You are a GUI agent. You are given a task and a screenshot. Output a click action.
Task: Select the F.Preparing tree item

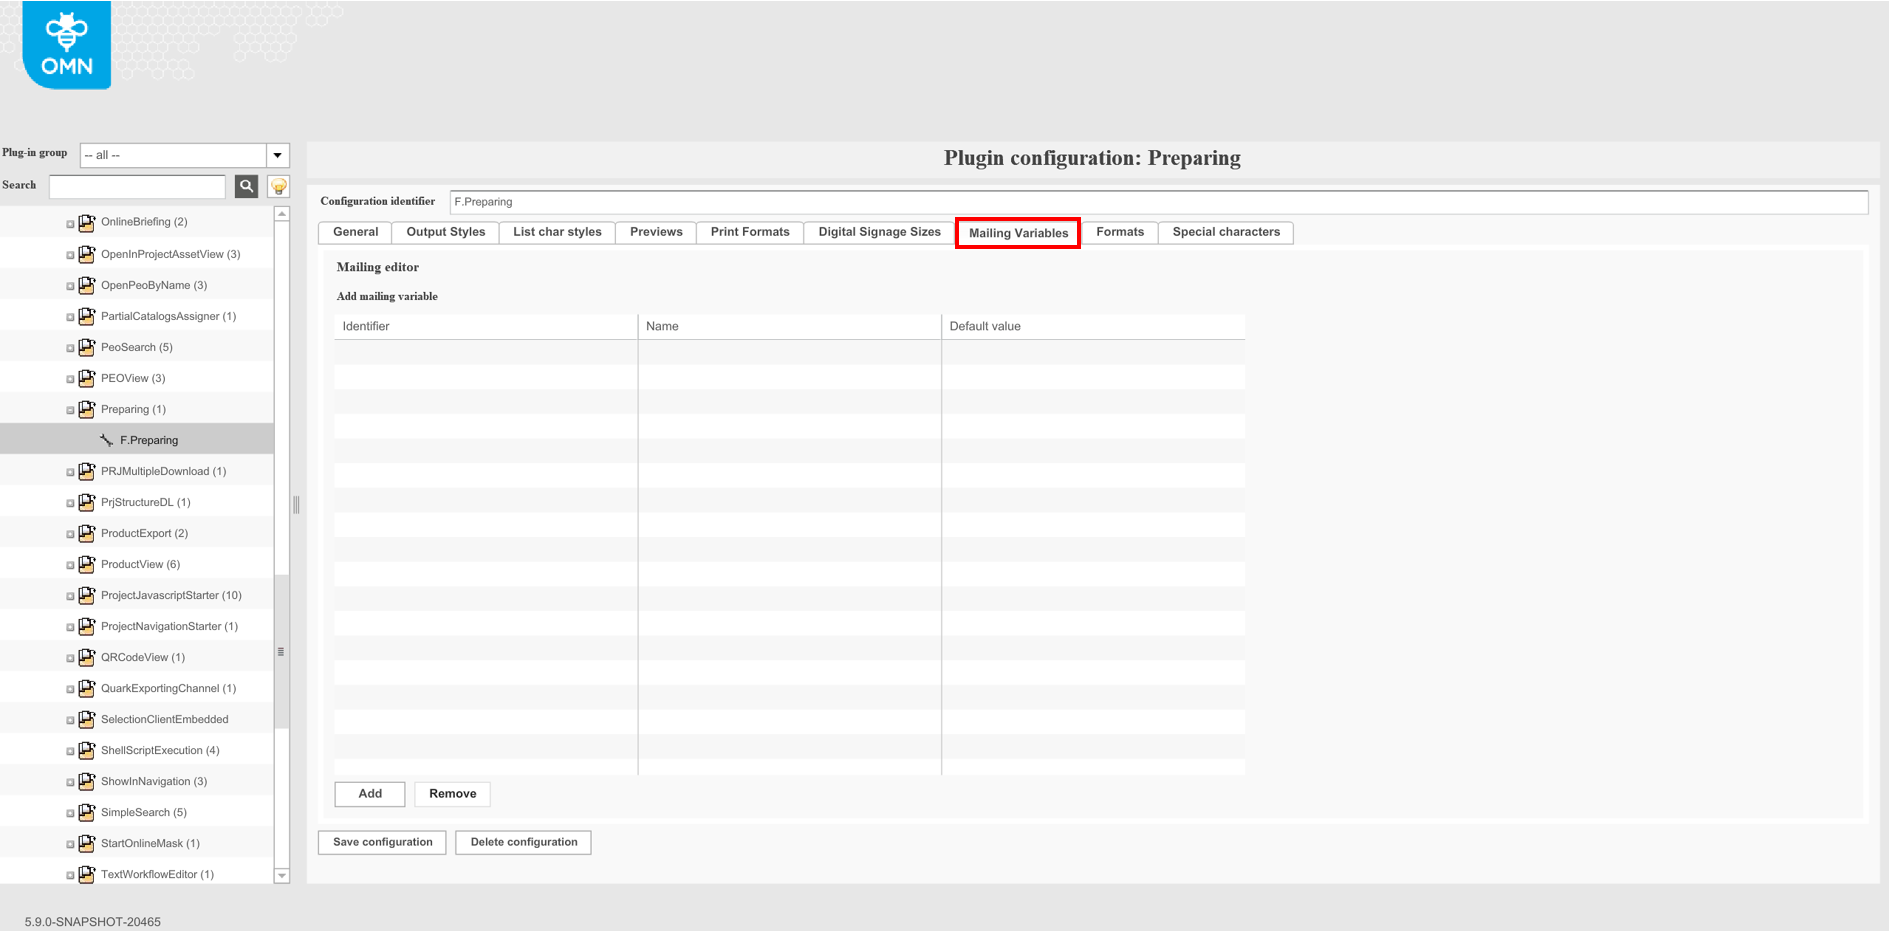tap(148, 439)
